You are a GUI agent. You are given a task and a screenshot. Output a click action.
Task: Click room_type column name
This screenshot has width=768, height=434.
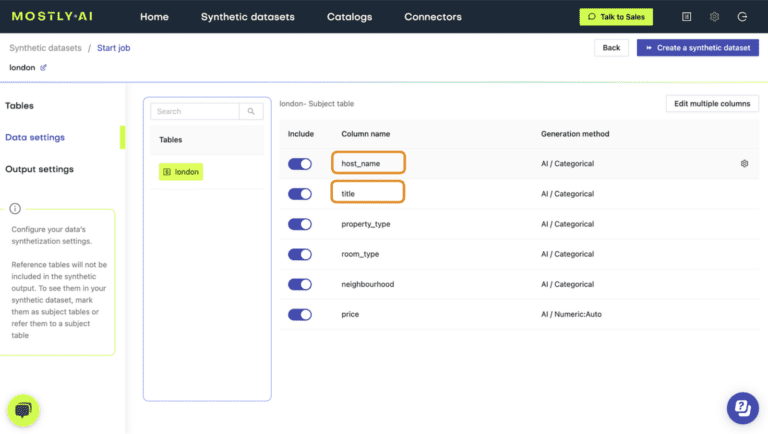coord(360,254)
